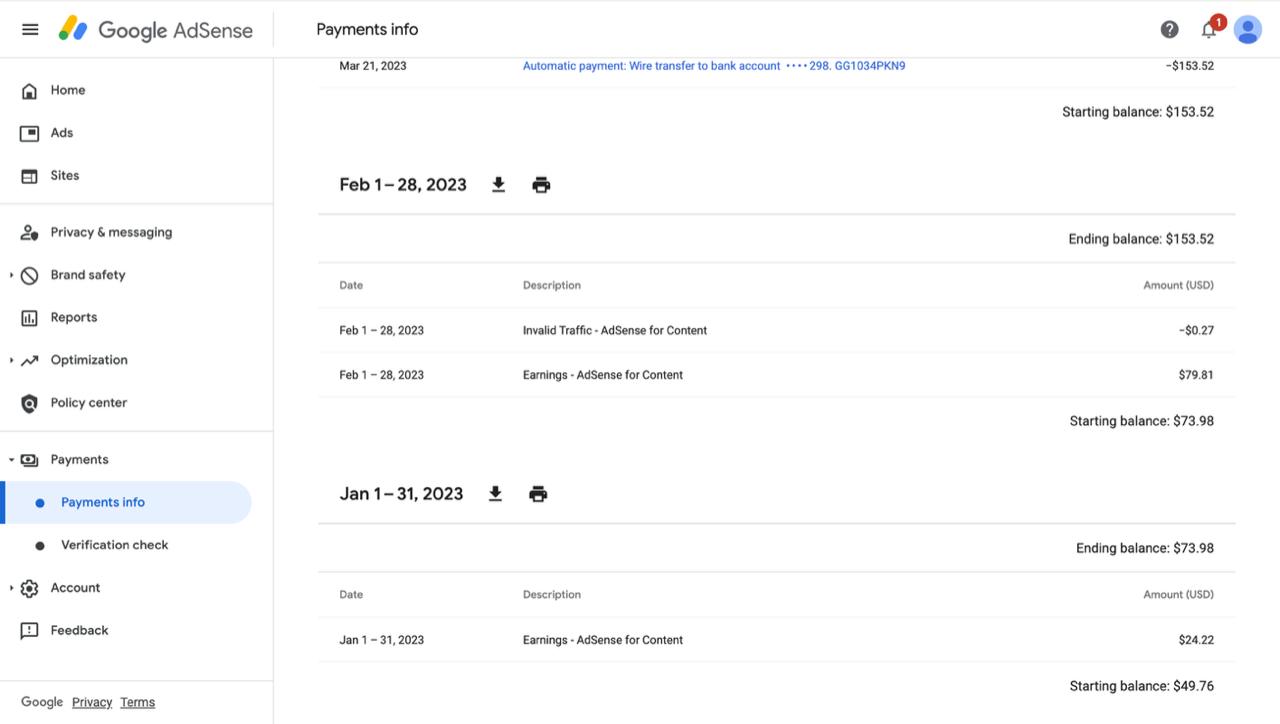
Task: Open Sites in the sidebar
Action: (65, 175)
